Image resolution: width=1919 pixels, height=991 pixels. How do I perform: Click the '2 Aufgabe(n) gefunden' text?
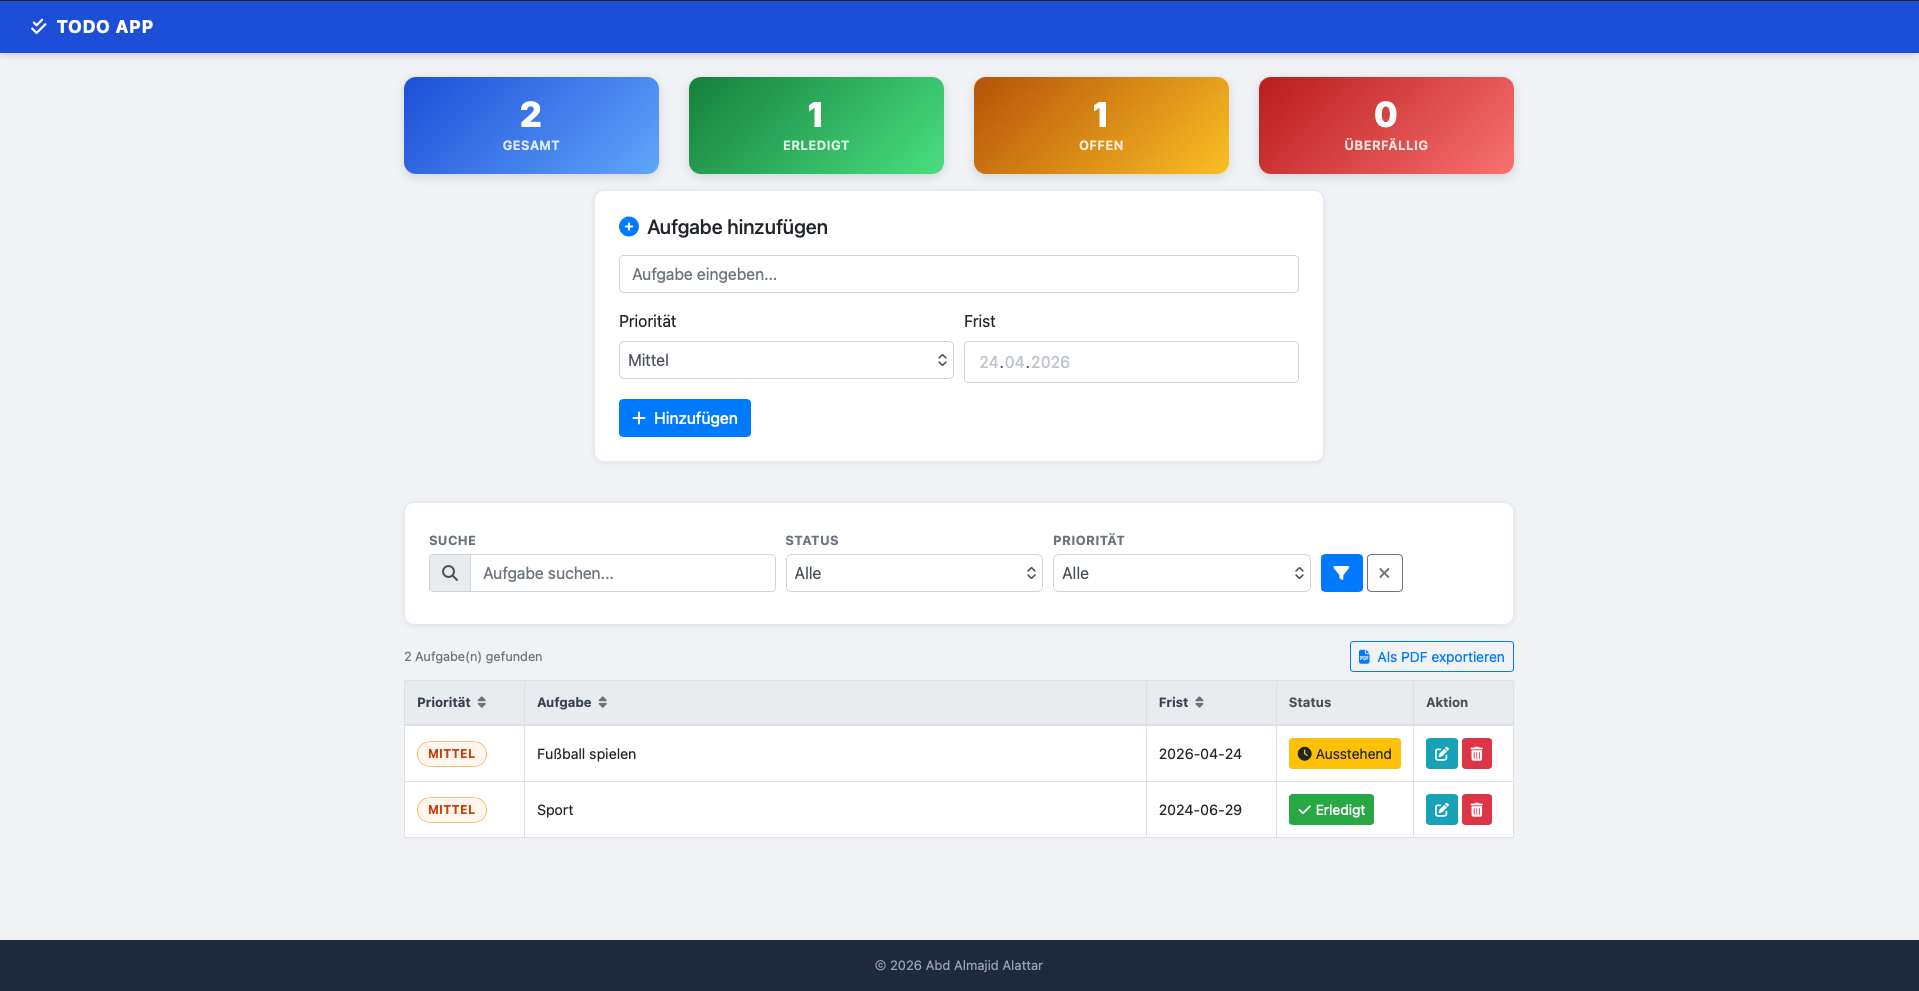point(473,657)
